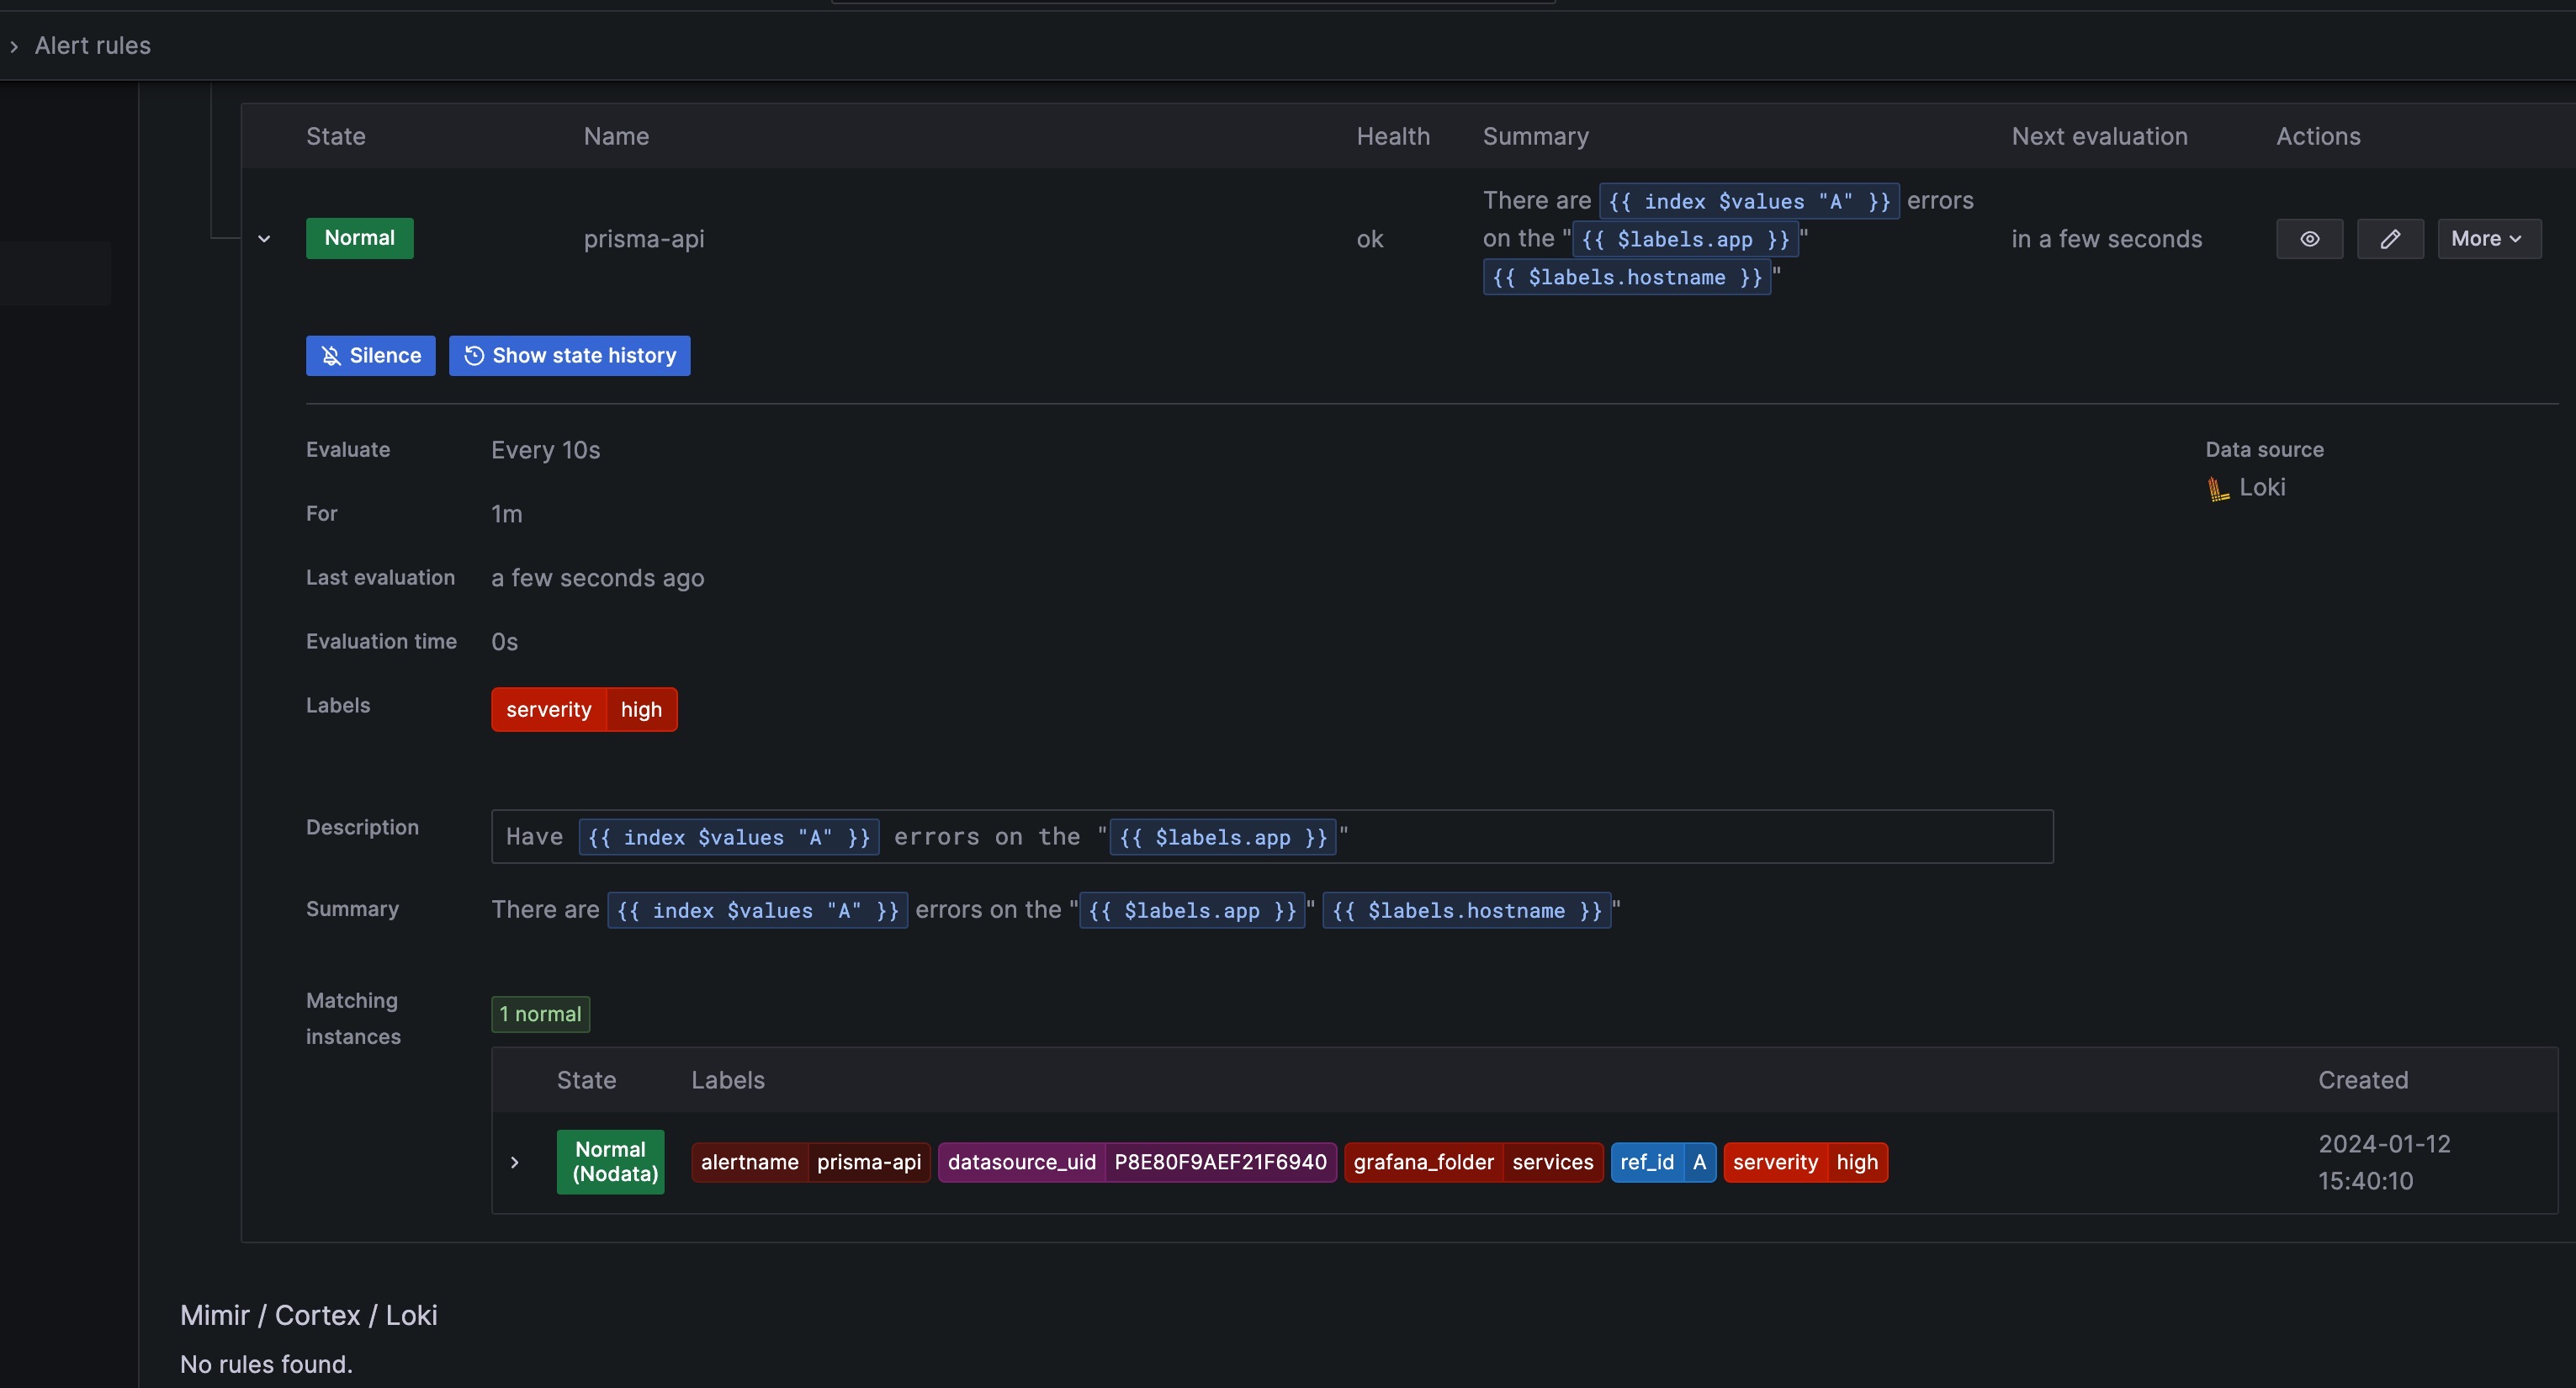
Task: Click the green Normal state badge
Action: point(359,238)
